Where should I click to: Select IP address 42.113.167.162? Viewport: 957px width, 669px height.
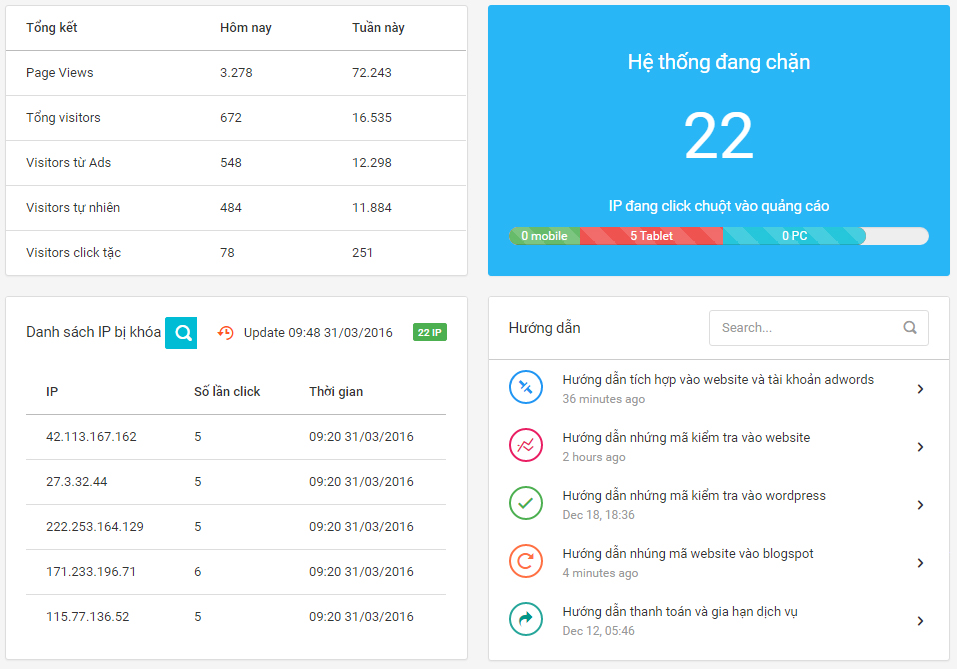pos(91,437)
